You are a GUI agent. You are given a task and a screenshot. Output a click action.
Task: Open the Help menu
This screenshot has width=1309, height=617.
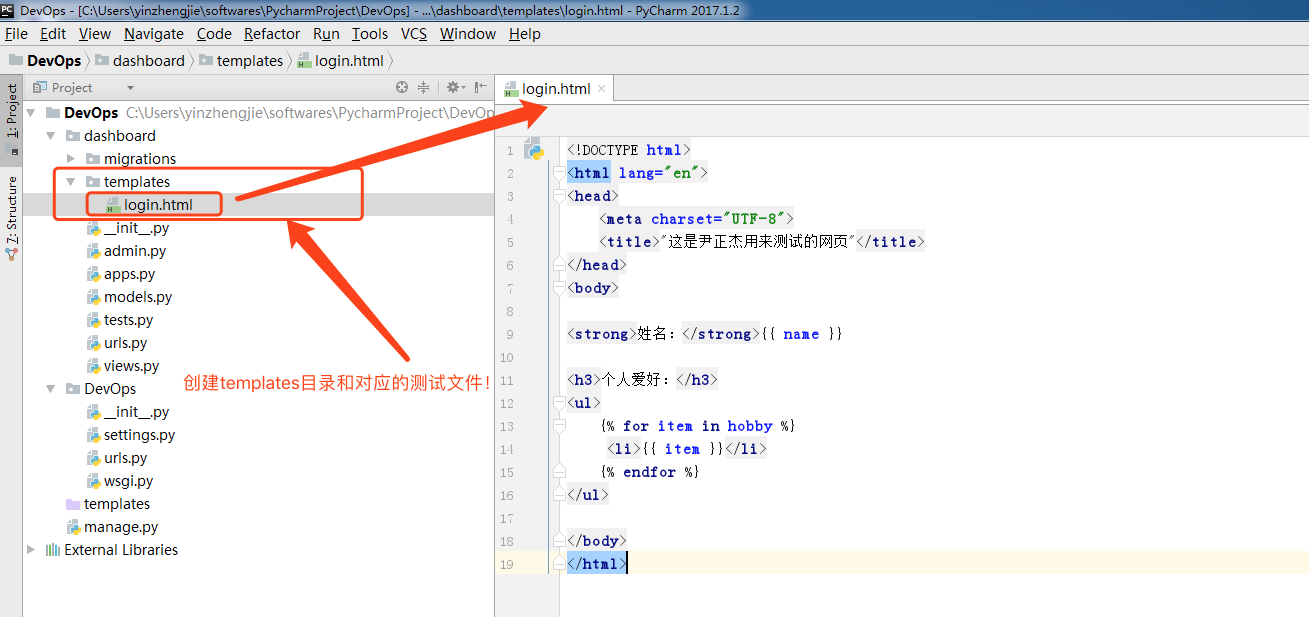pos(525,34)
